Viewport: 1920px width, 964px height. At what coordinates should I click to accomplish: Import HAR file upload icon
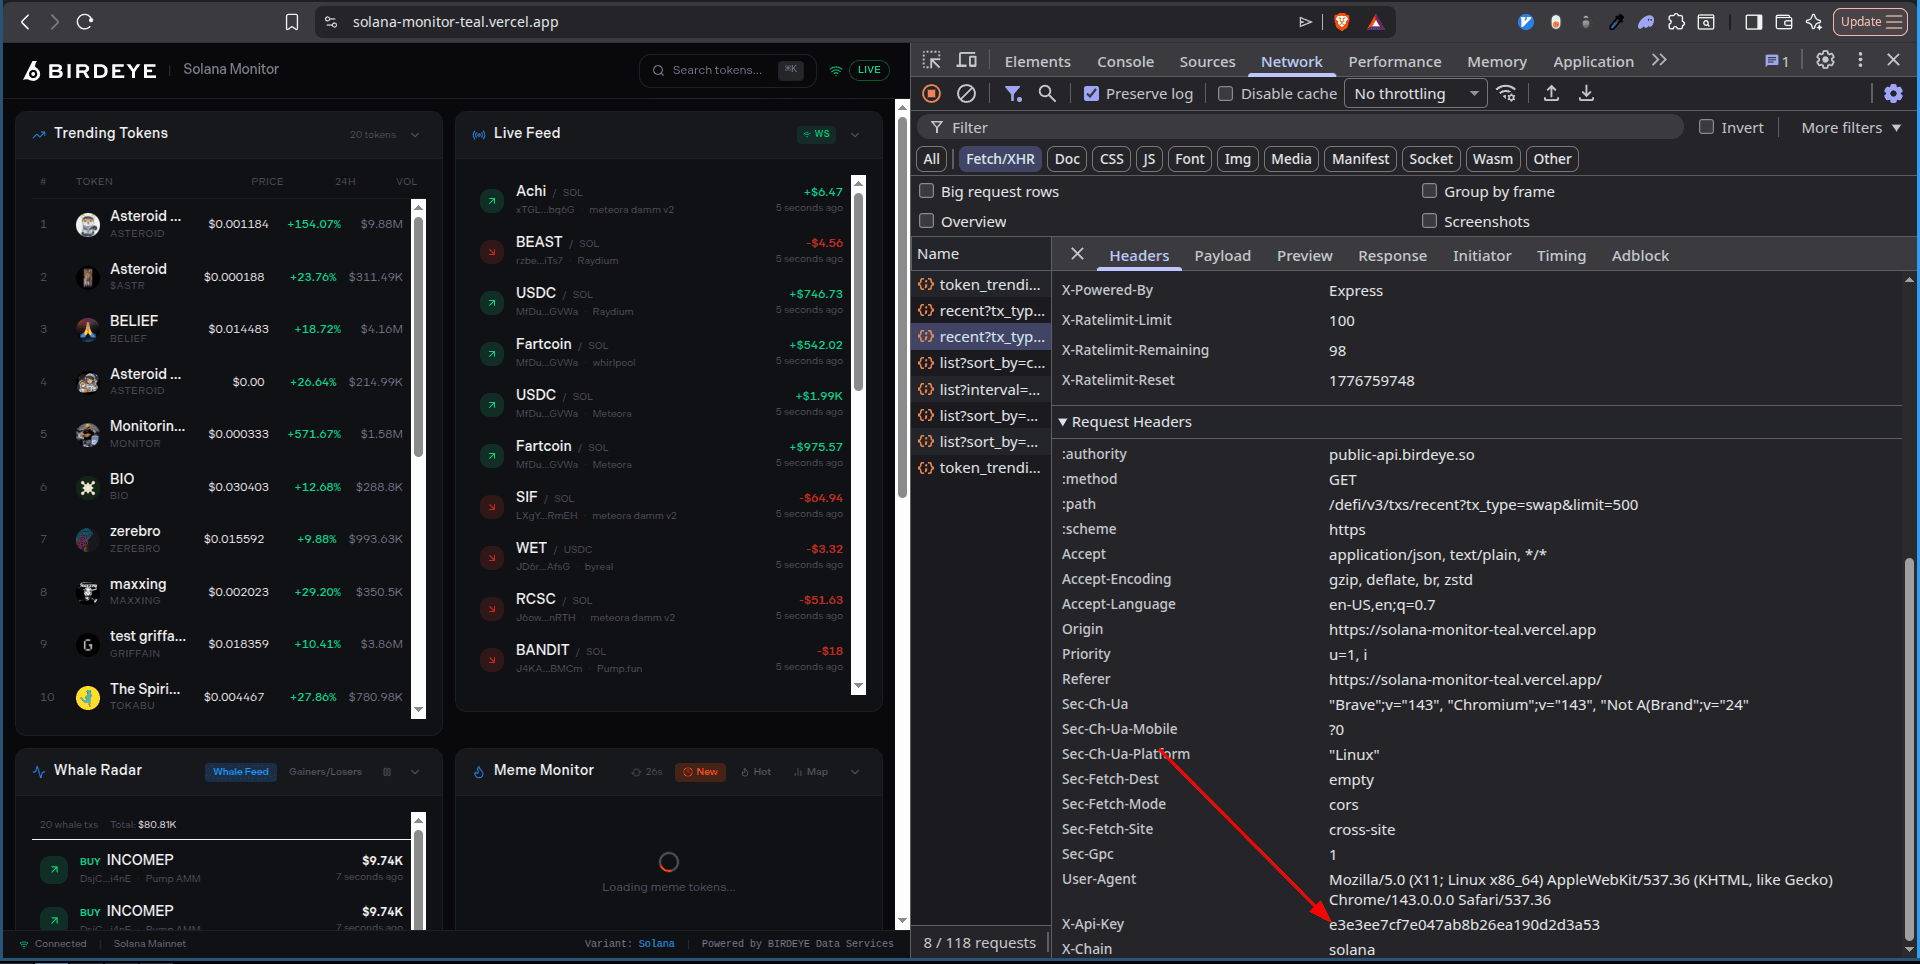[1551, 93]
